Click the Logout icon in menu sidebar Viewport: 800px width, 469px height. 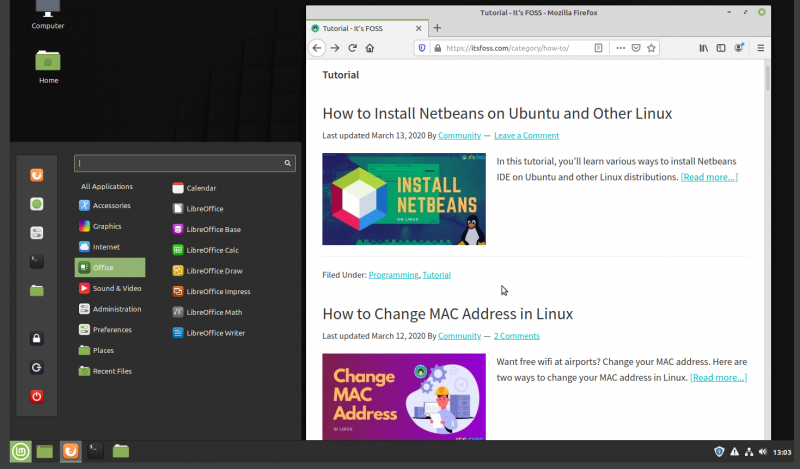[x=37, y=367]
